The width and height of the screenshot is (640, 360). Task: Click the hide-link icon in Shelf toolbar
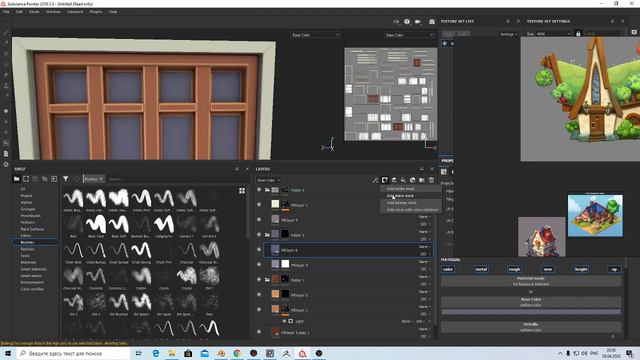point(44,179)
